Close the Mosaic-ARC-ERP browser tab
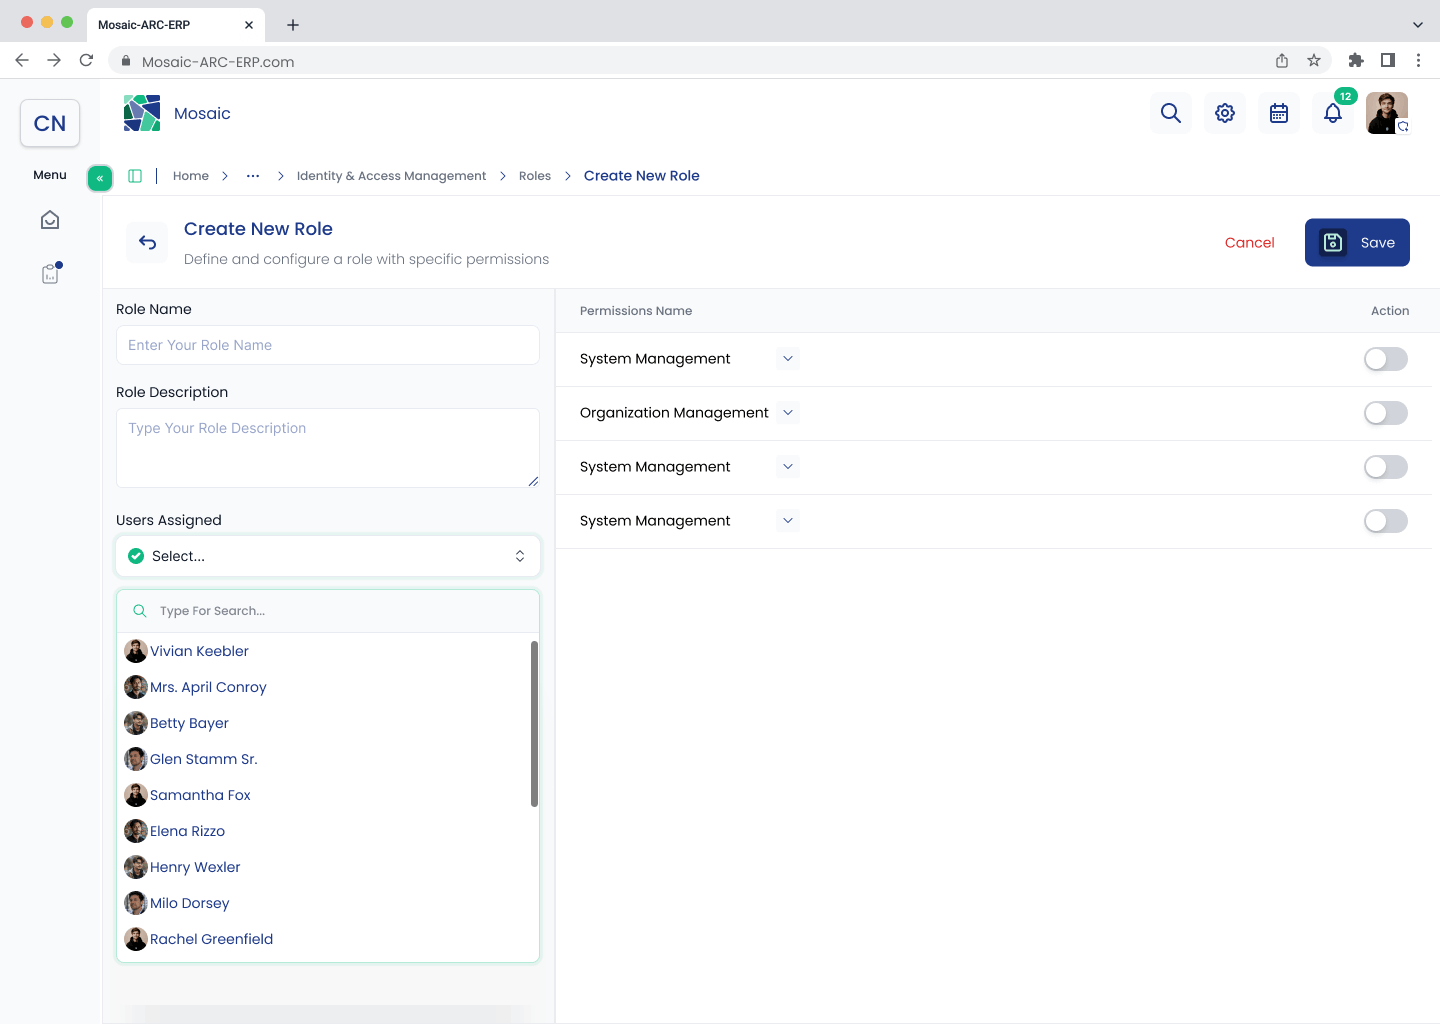Screen dimensions: 1440x1024 coord(249,25)
